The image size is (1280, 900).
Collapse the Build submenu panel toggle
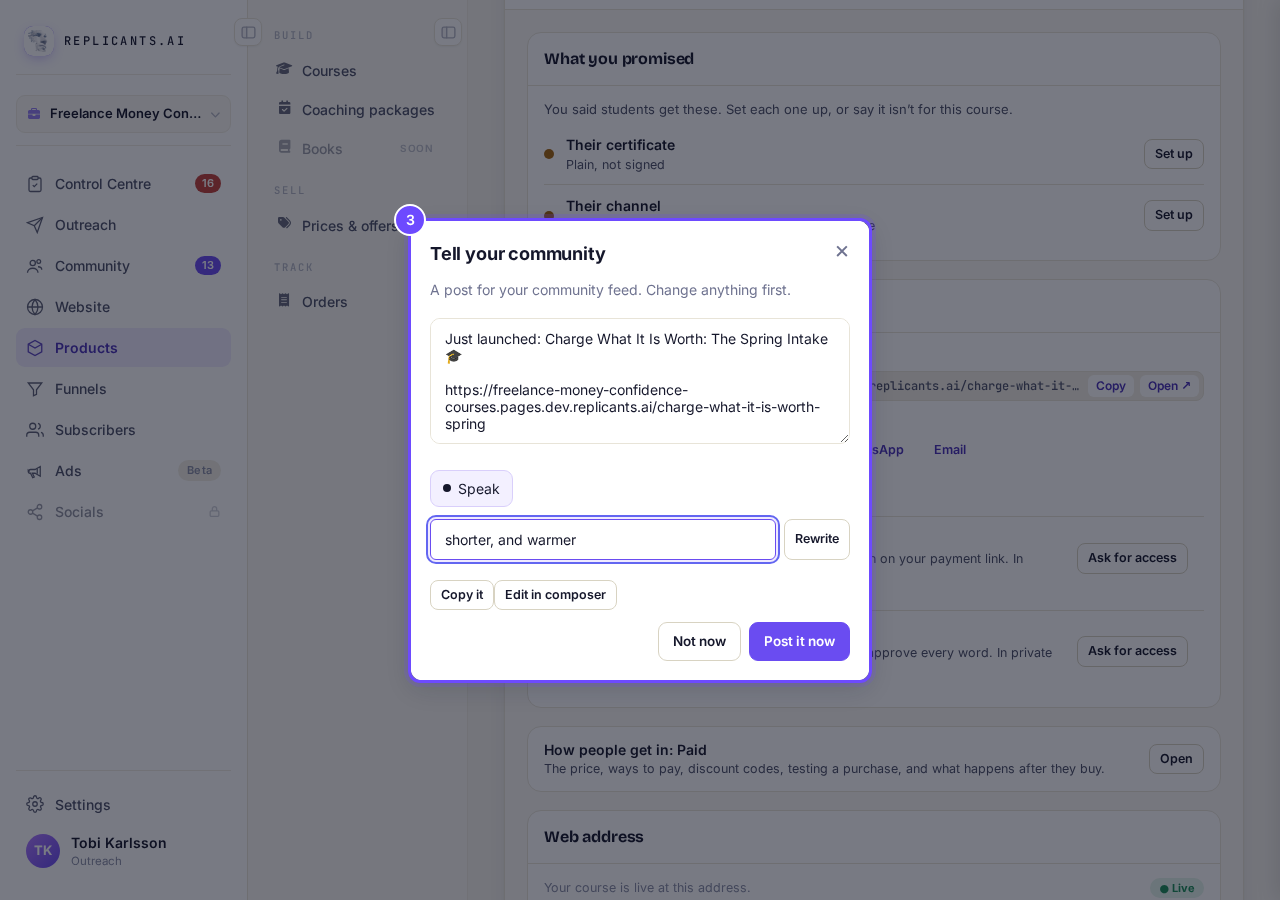pos(448,32)
